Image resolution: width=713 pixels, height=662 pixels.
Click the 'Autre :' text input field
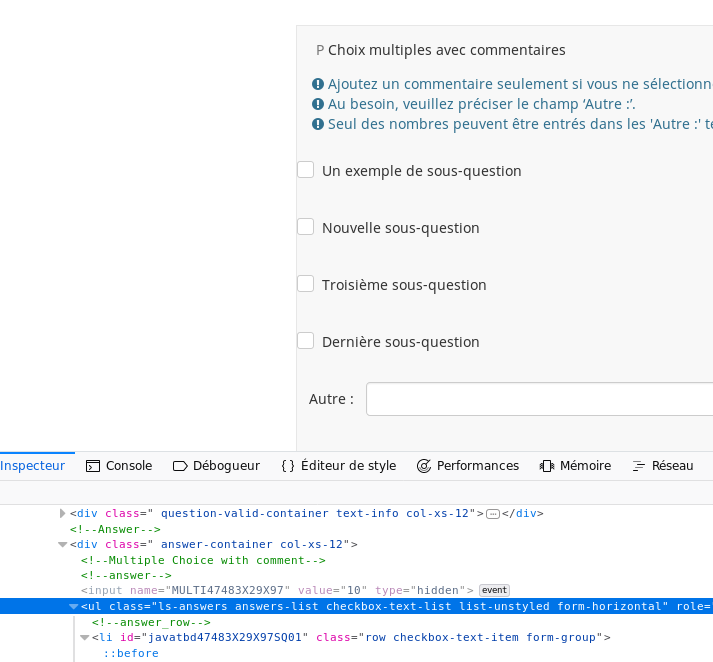point(539,399)
